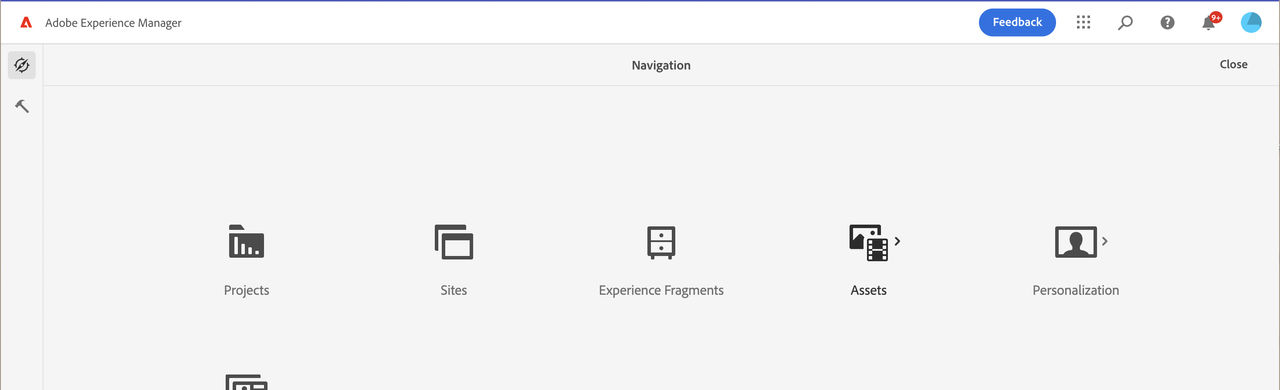The height and width of the screenshot is (390, 1280).
Task: Open the help question mark icon
Action: pos(1167,22)
